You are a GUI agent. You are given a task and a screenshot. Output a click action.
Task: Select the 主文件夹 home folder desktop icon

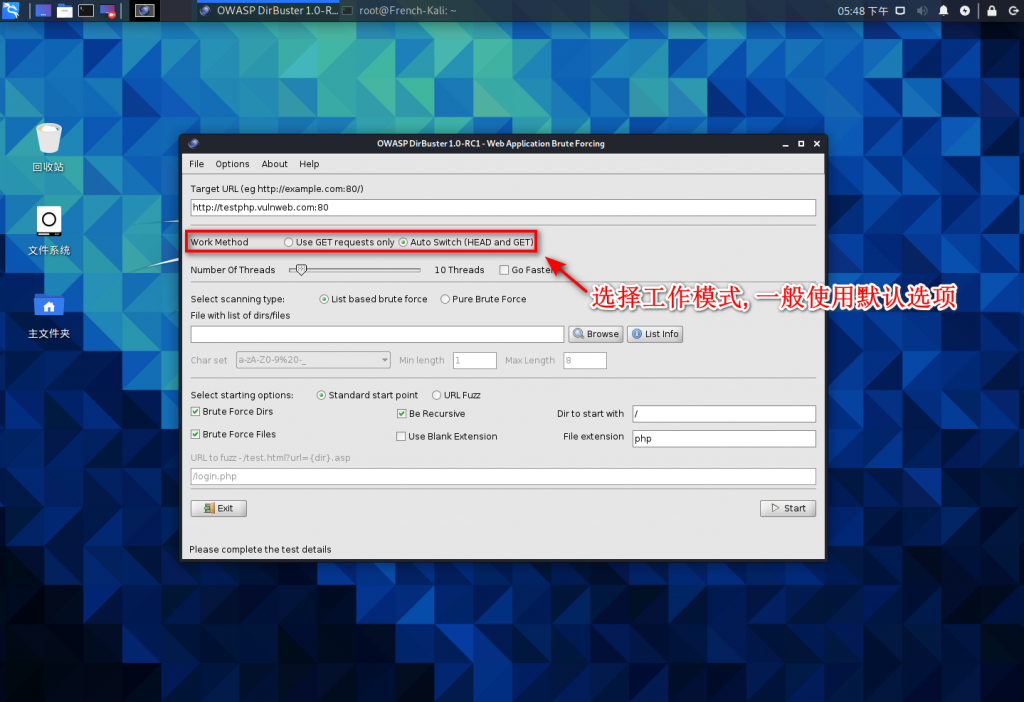(49, 316)
